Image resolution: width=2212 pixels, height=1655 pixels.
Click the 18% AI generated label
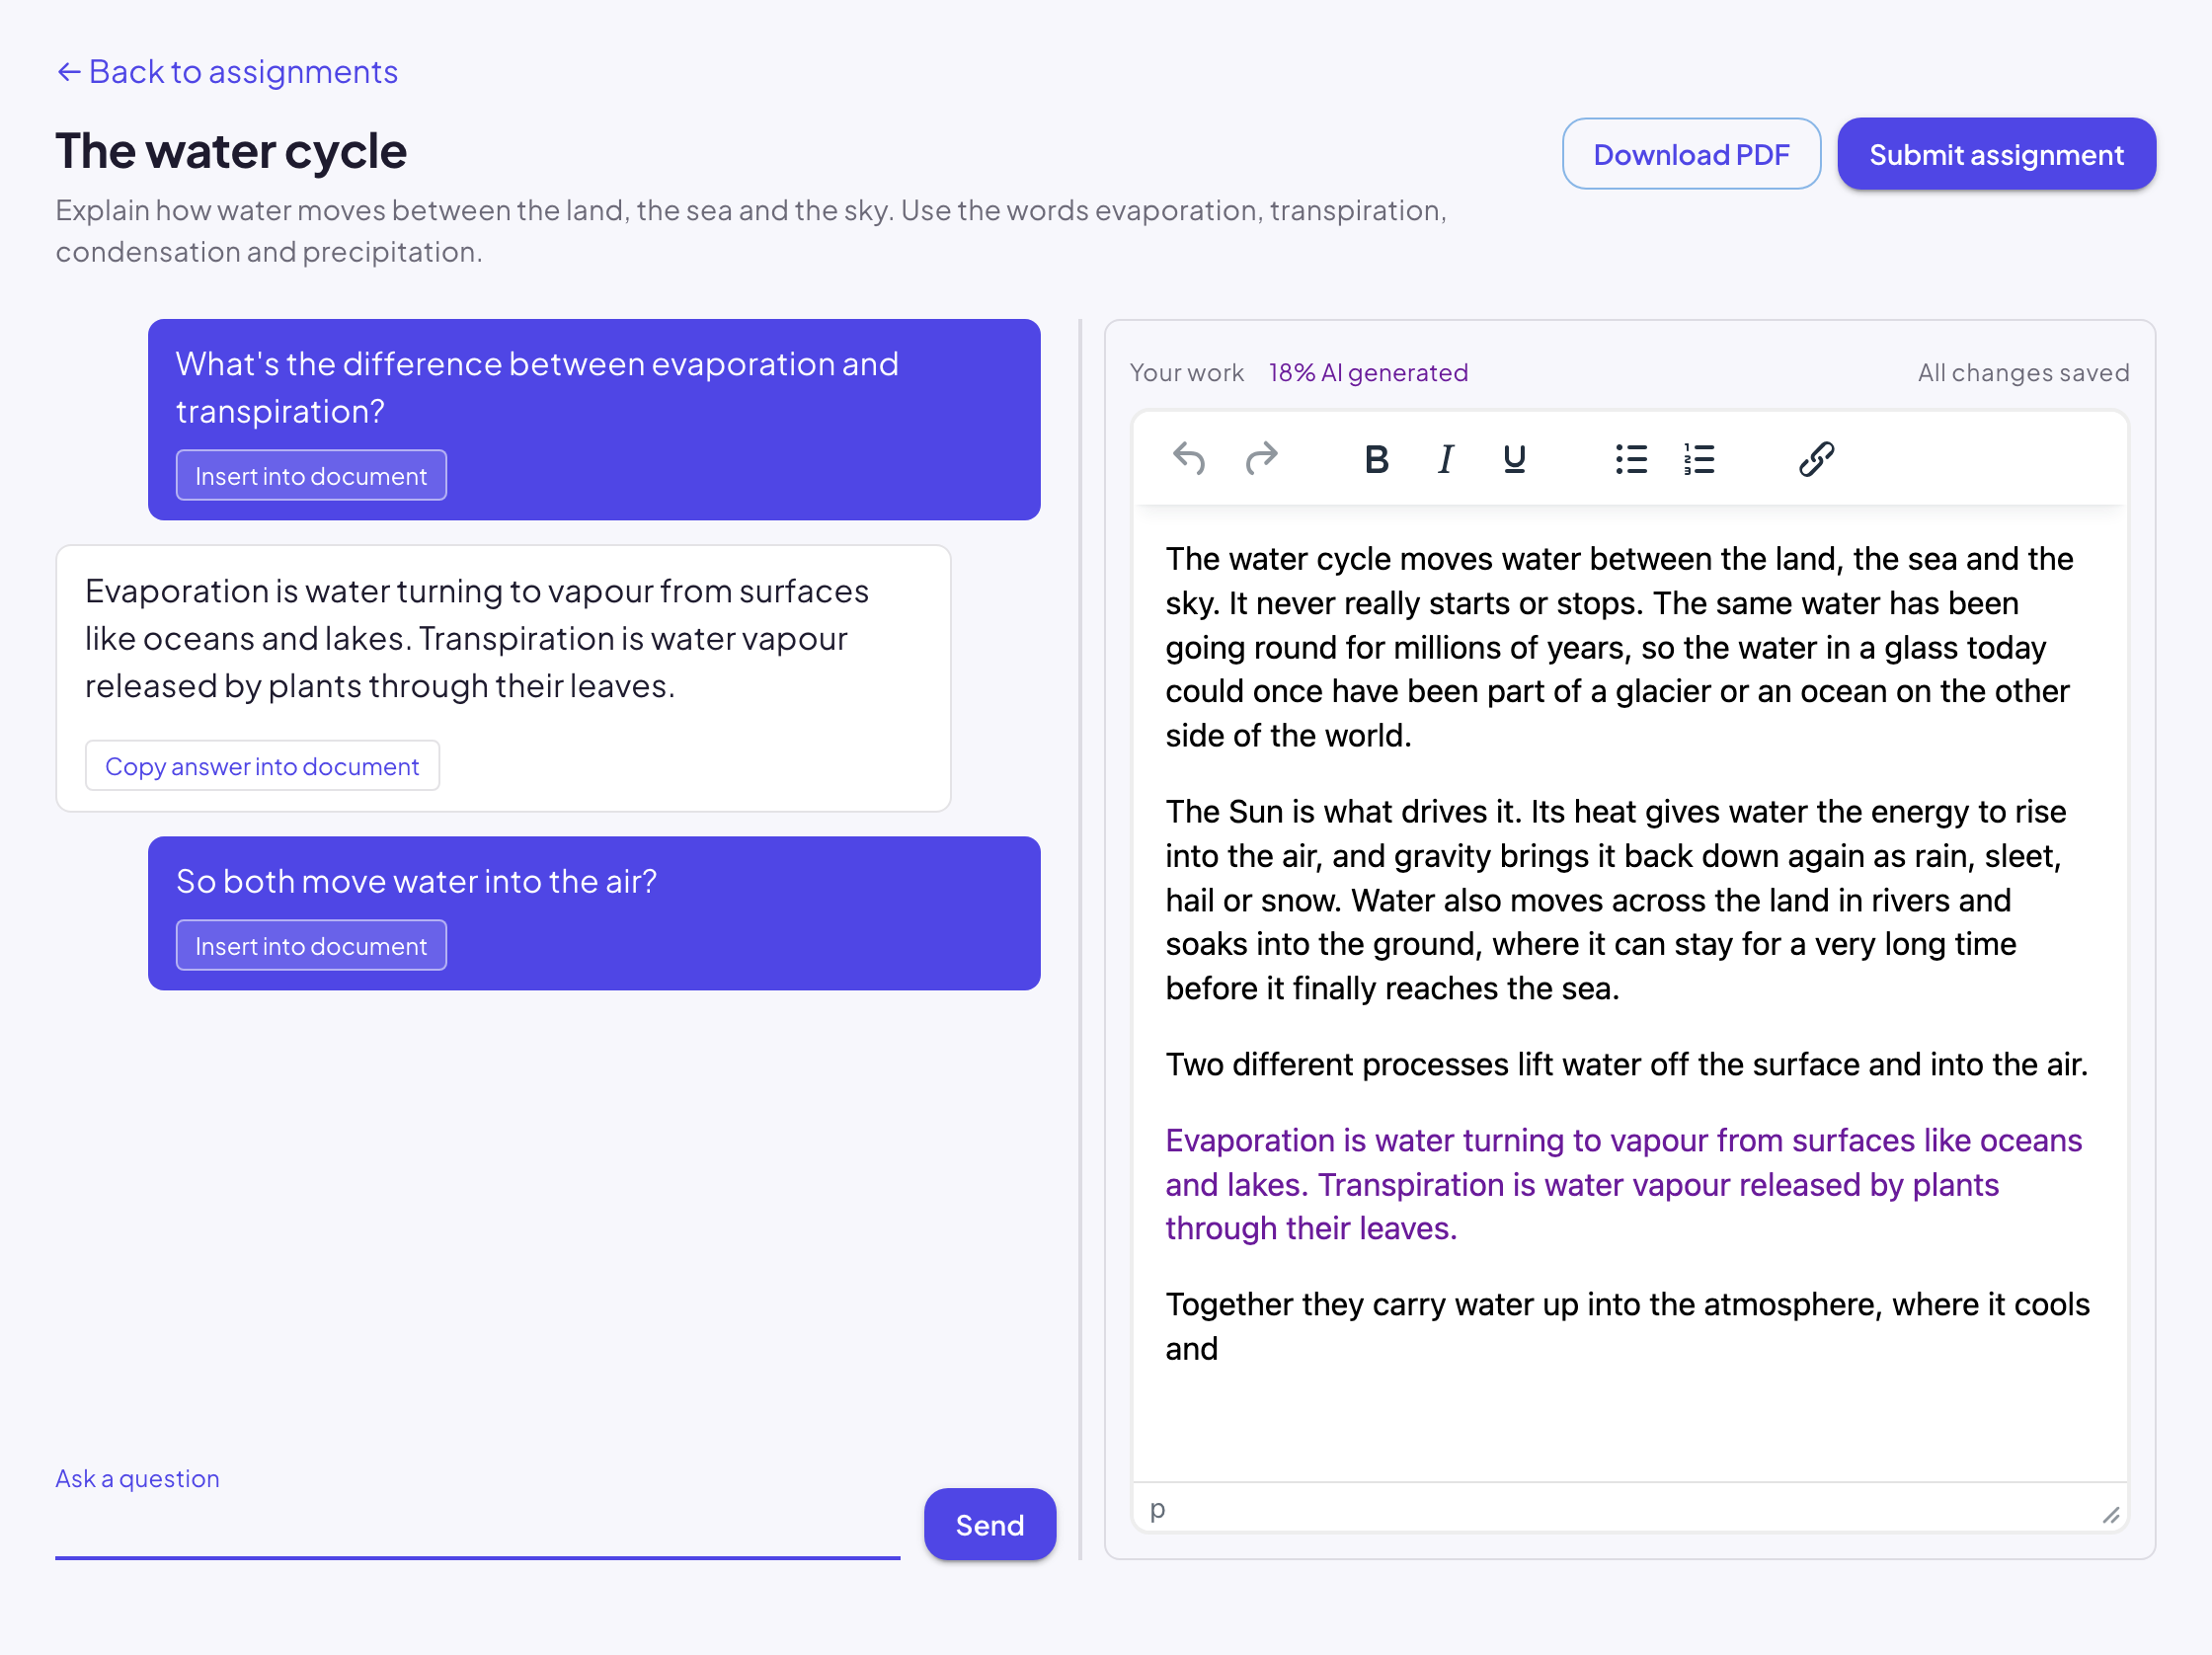pyautogui.click(x=1368, y=373)
